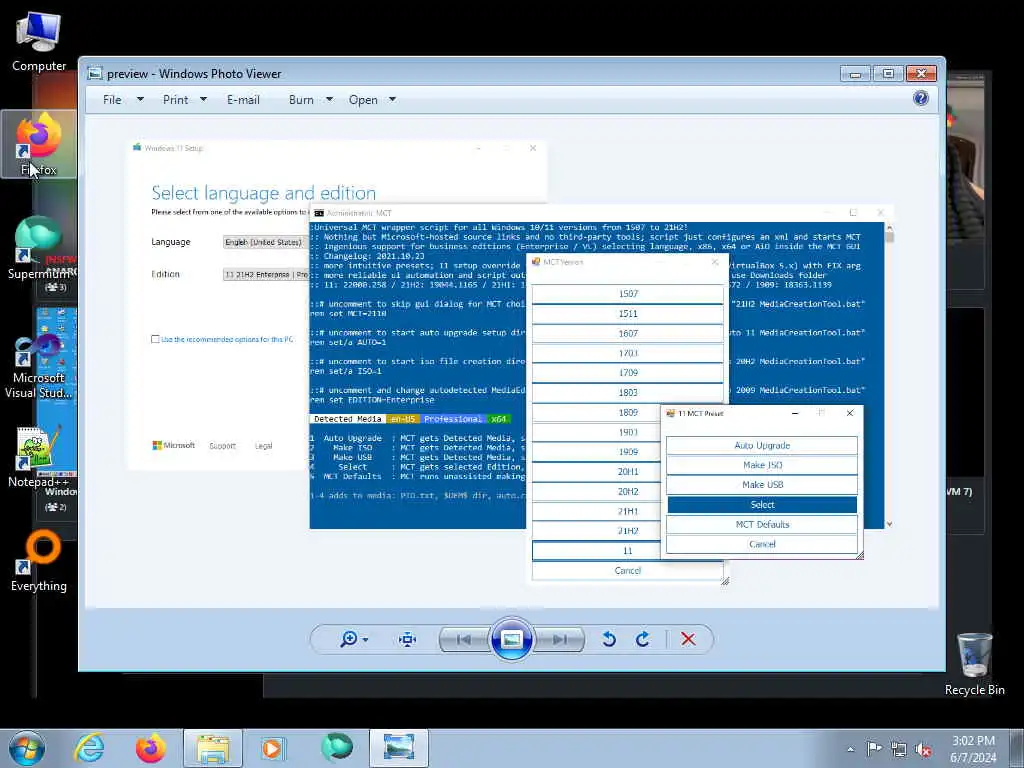This screenshot has width=1024, height=768.
Task: Select the Firefox desktop shortcut
Action: [39, 144]
